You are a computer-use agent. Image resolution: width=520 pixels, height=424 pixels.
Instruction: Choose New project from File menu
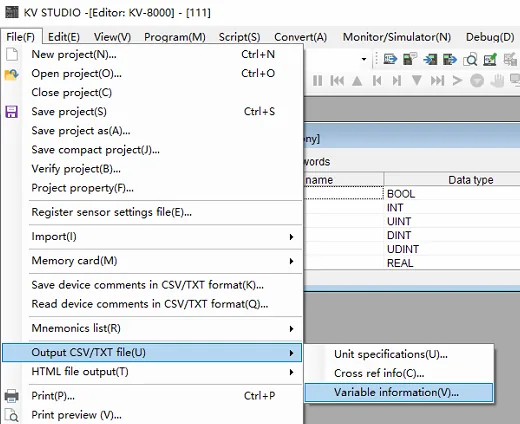click(152, 54)
